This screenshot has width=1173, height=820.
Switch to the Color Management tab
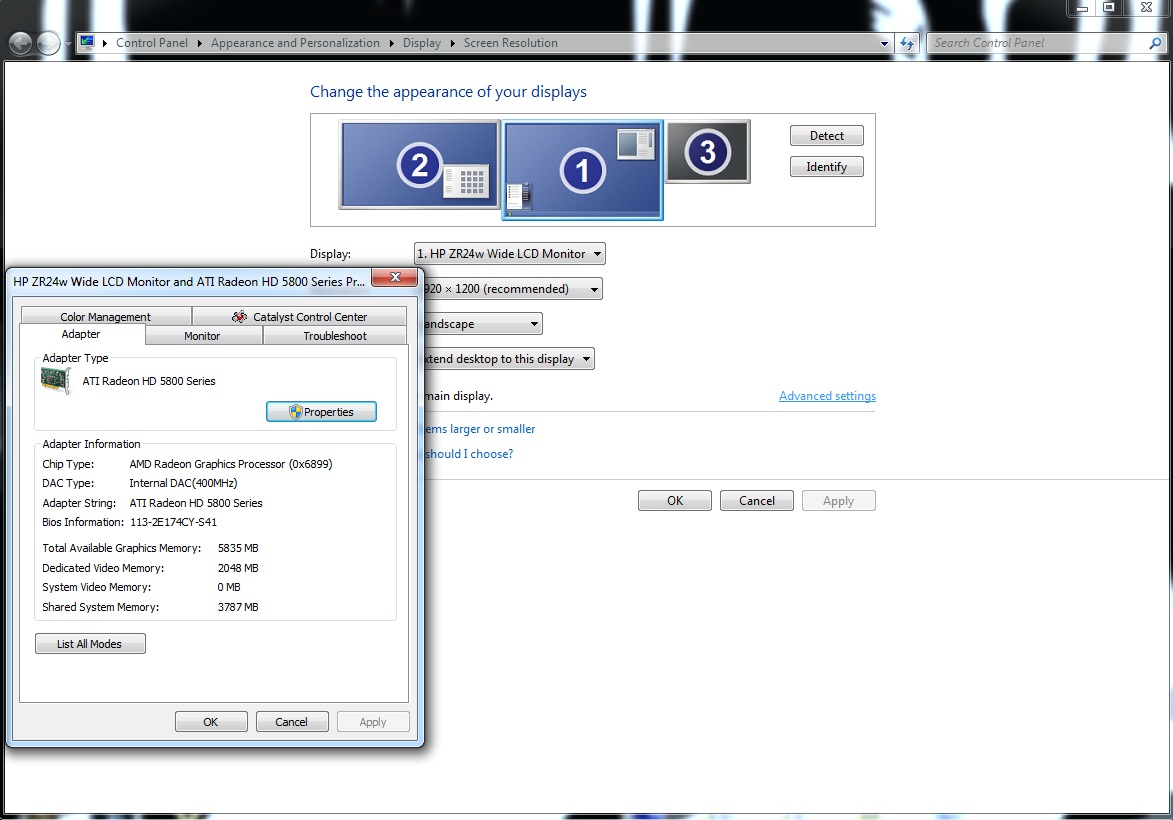tap(105, 316)
